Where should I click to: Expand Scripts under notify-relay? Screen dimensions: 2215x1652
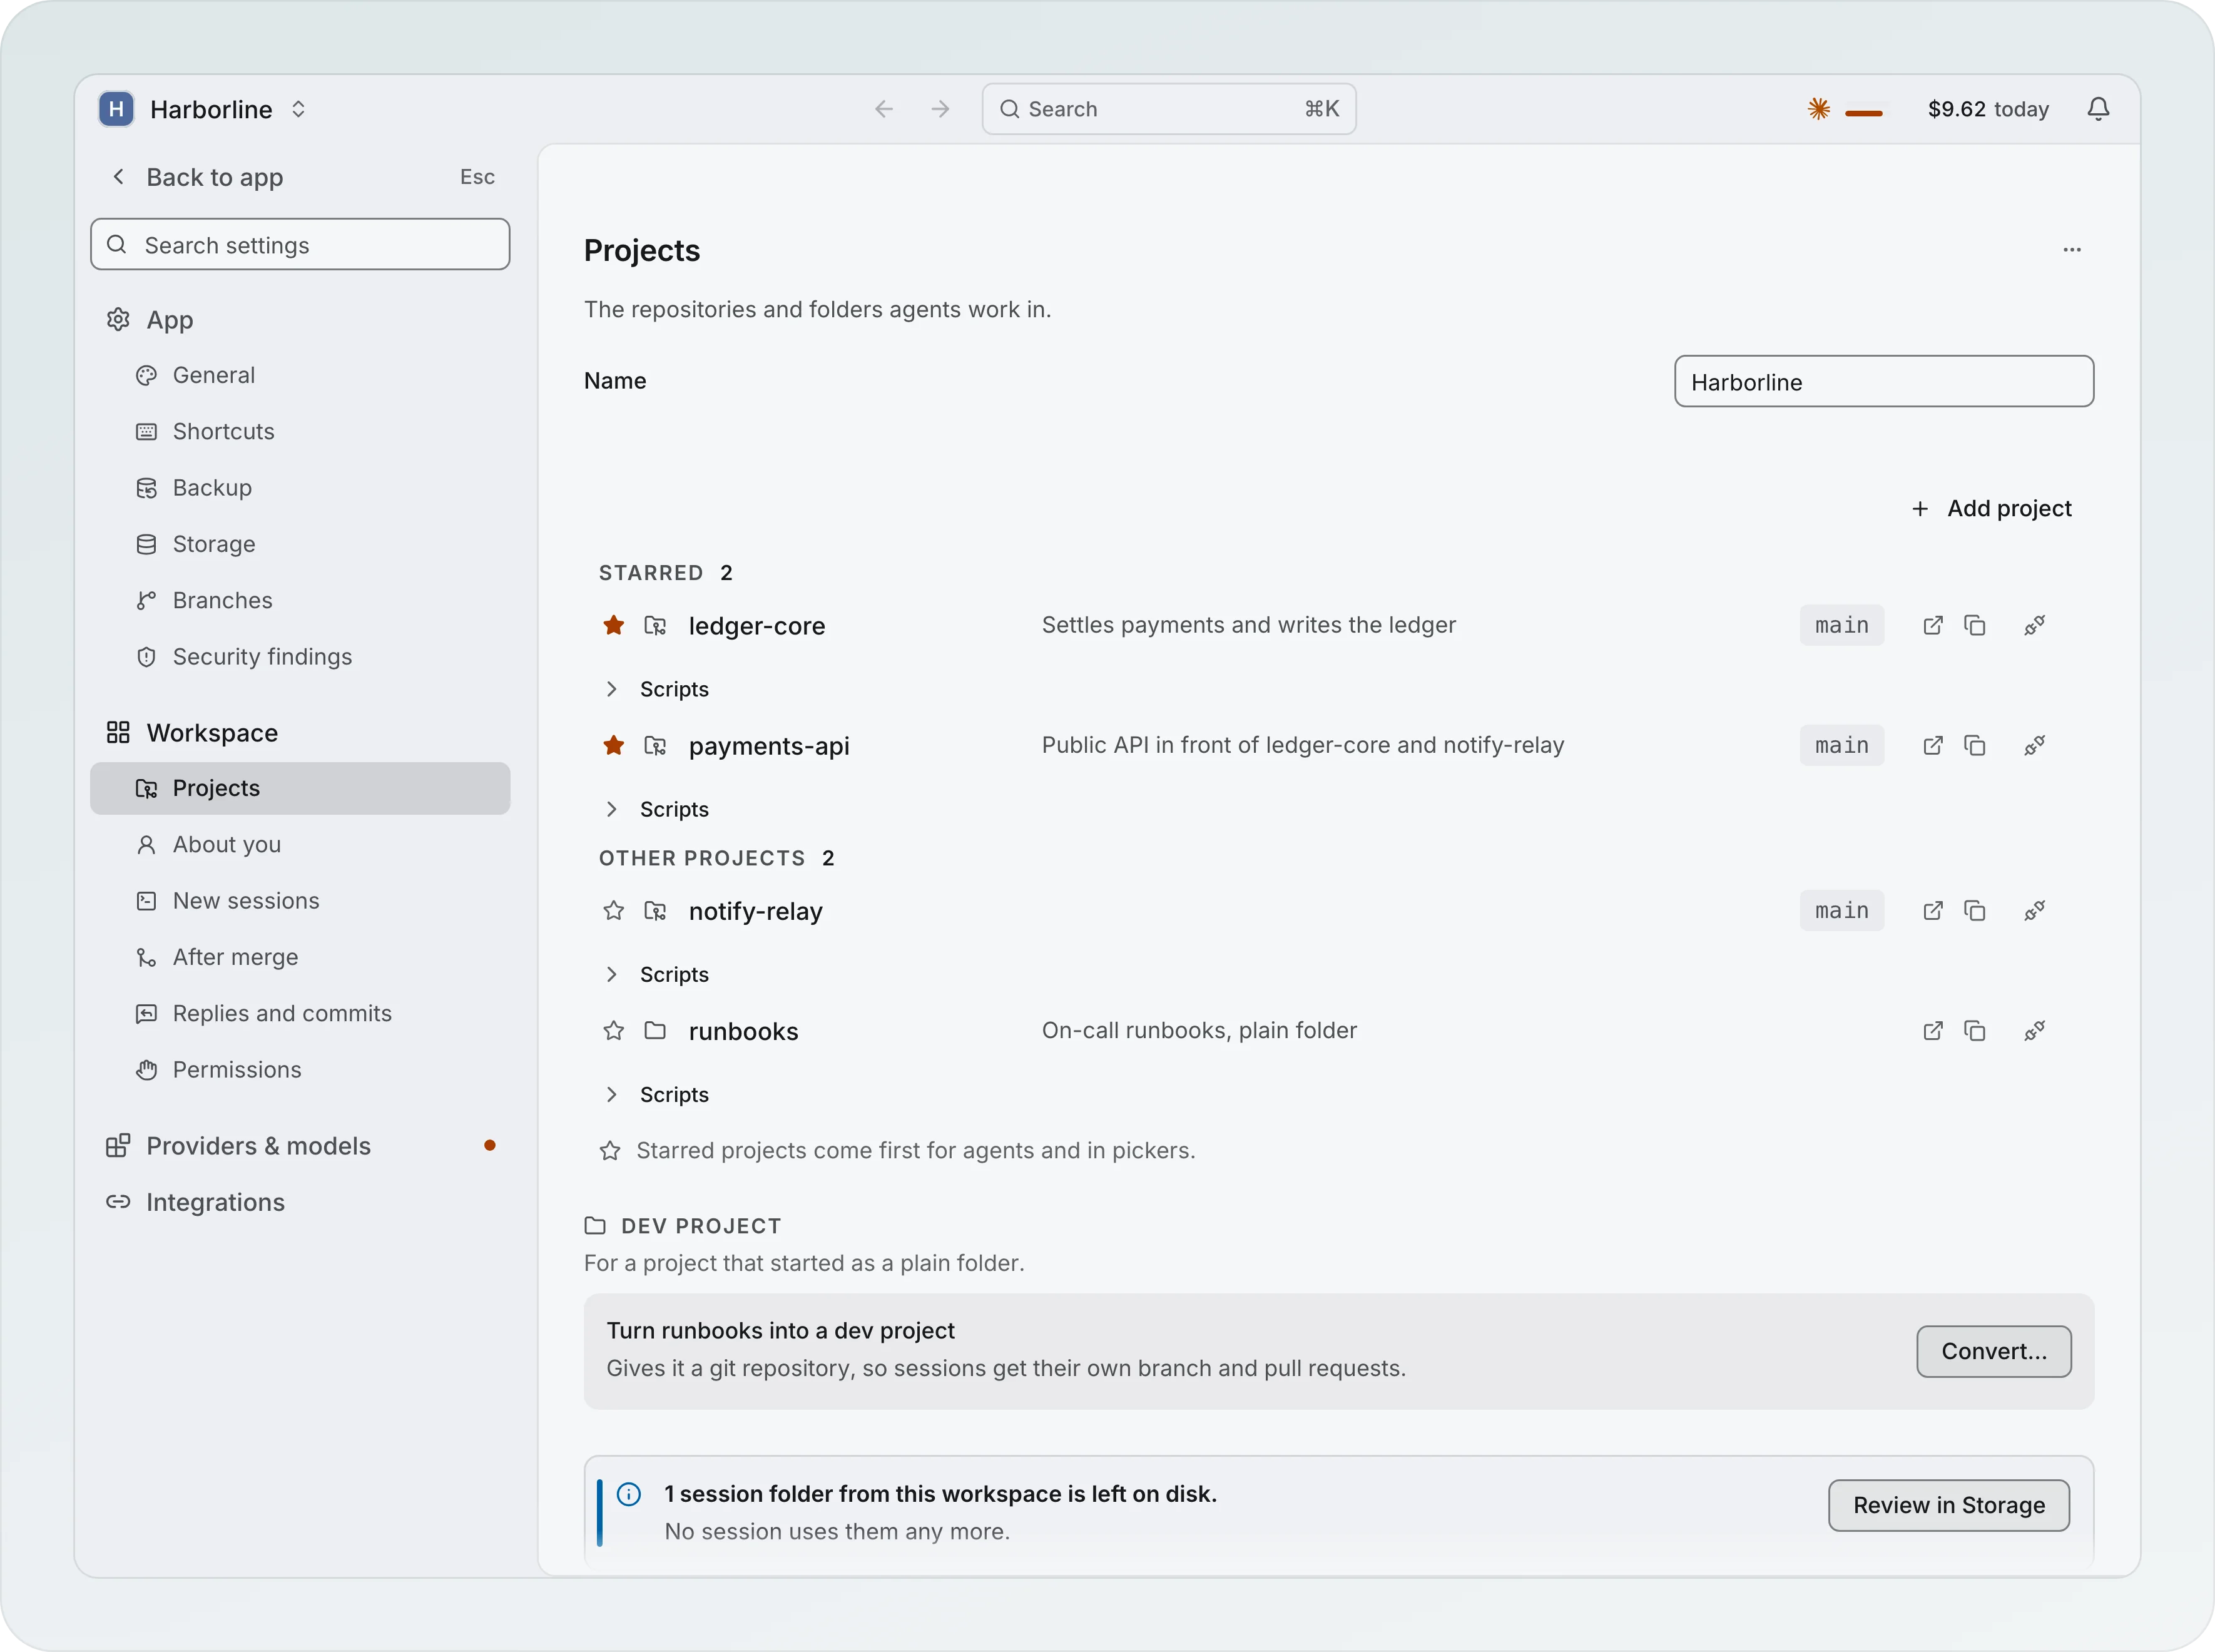656,975
